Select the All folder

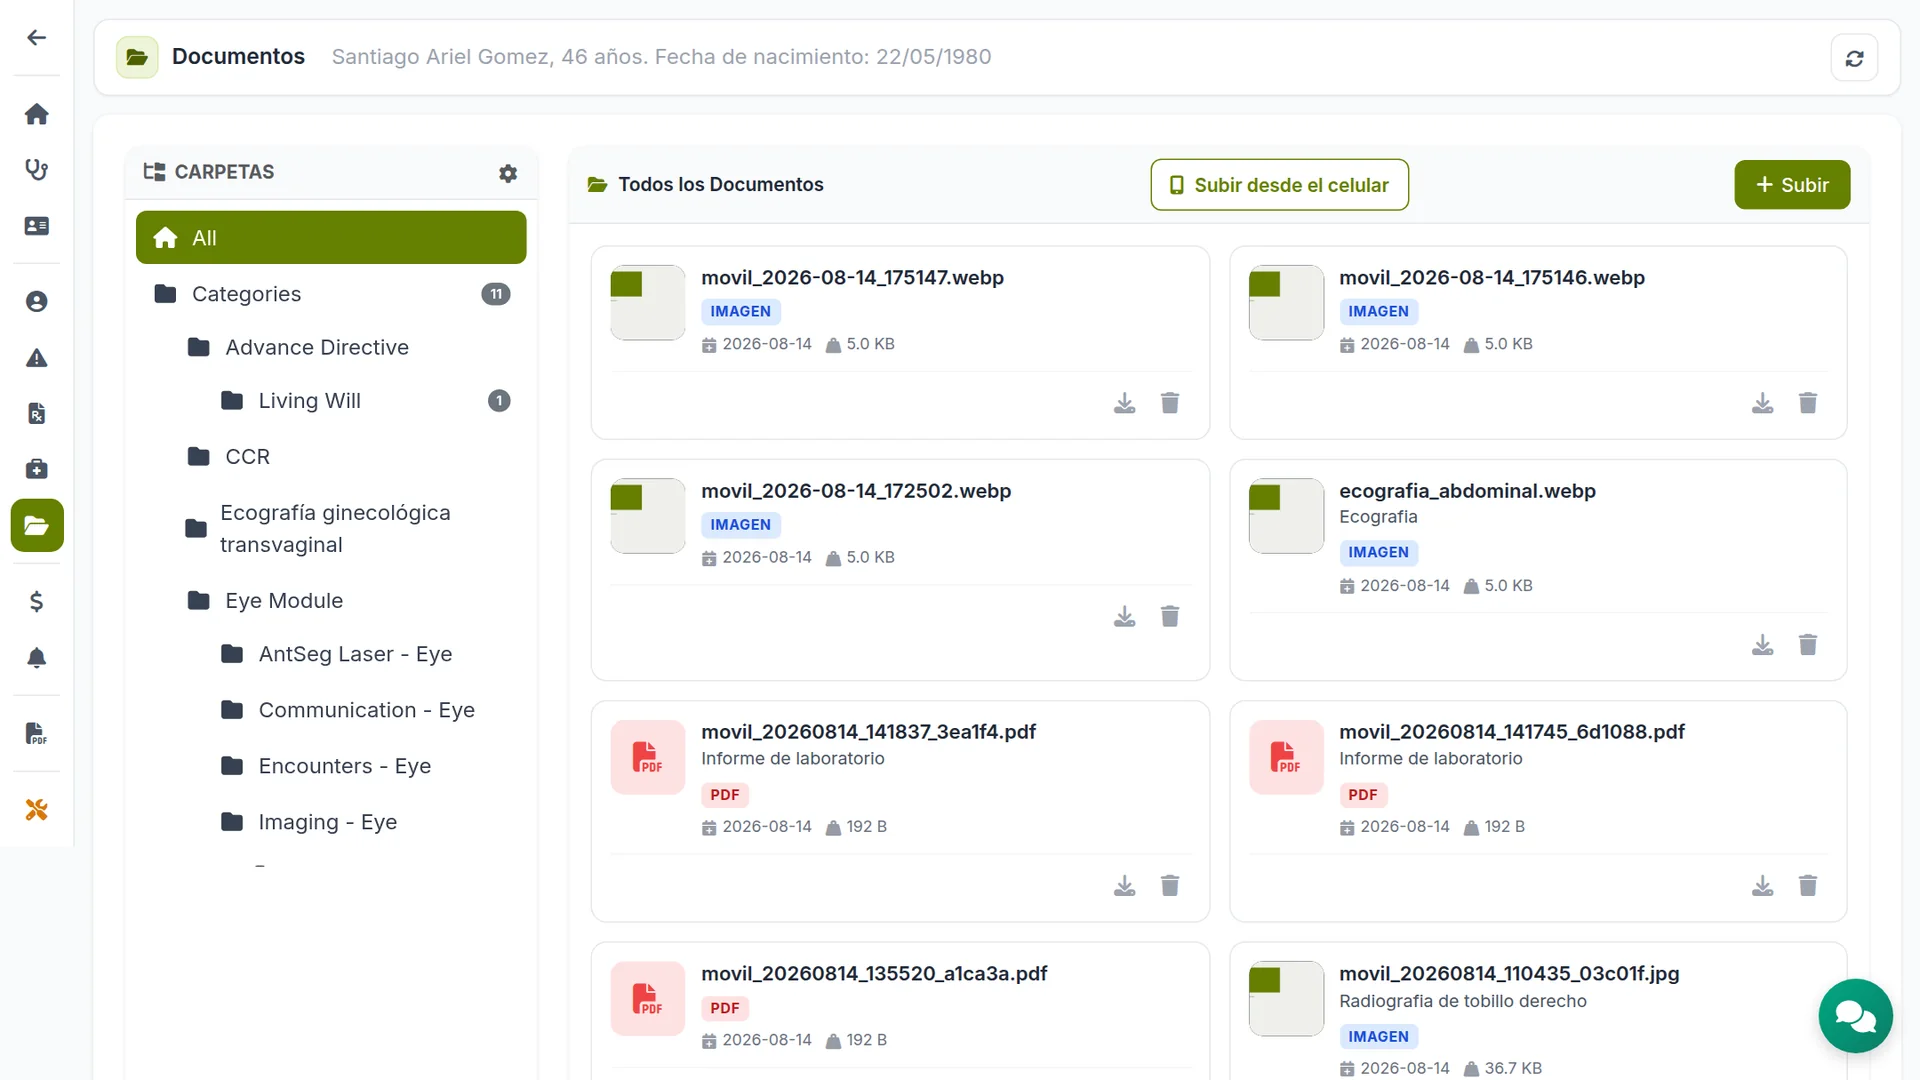(331, 238)
